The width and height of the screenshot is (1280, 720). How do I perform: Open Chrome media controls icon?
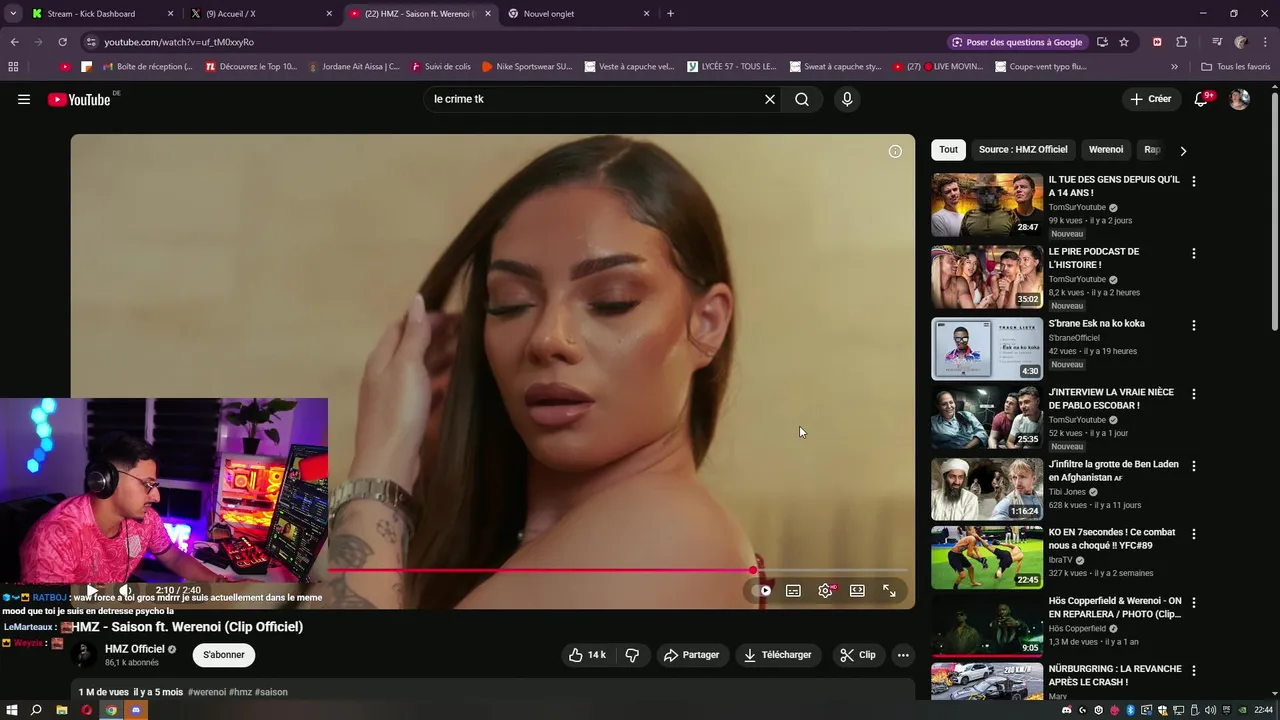[x=1217, y=42]
